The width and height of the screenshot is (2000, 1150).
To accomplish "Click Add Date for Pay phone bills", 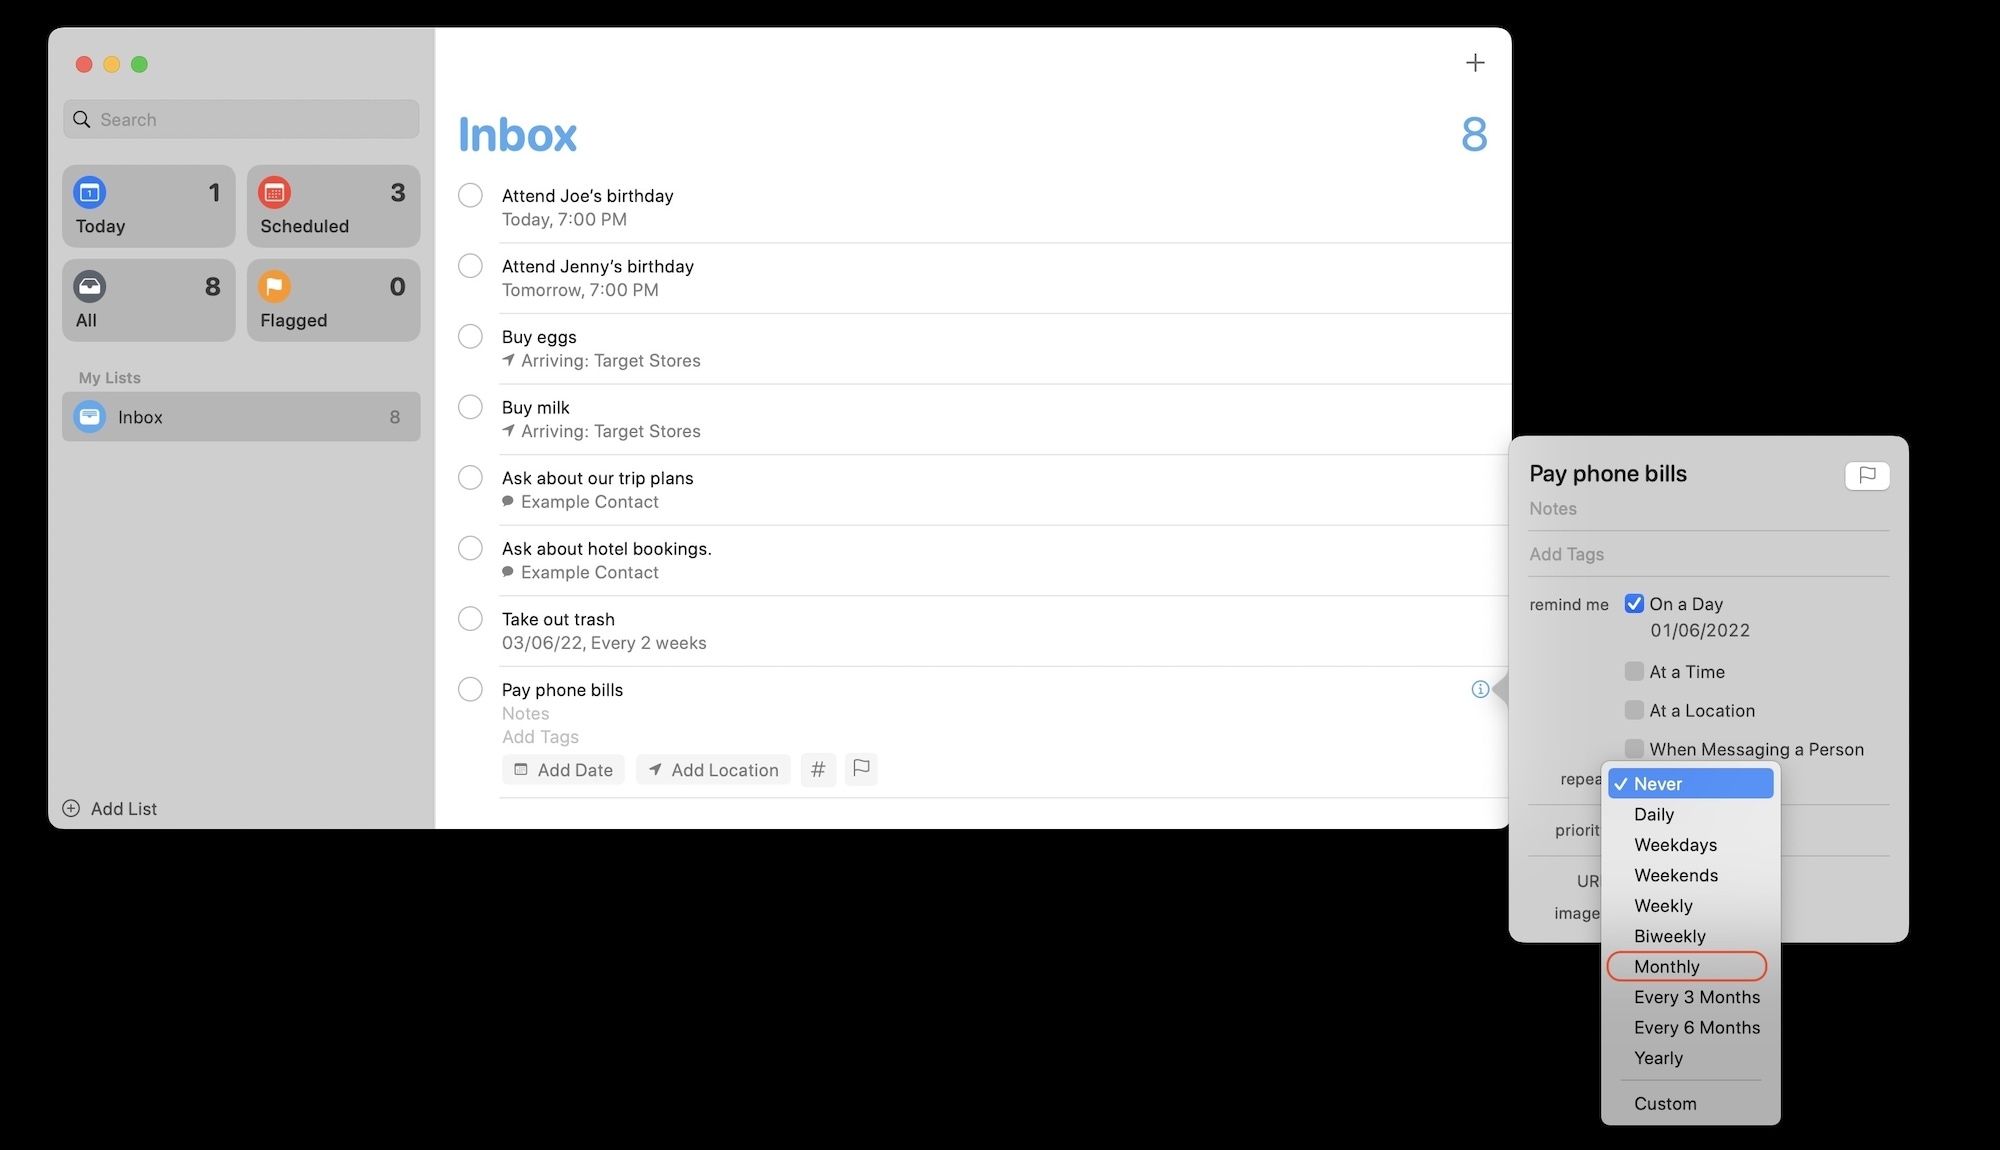I will pos(563,769).
